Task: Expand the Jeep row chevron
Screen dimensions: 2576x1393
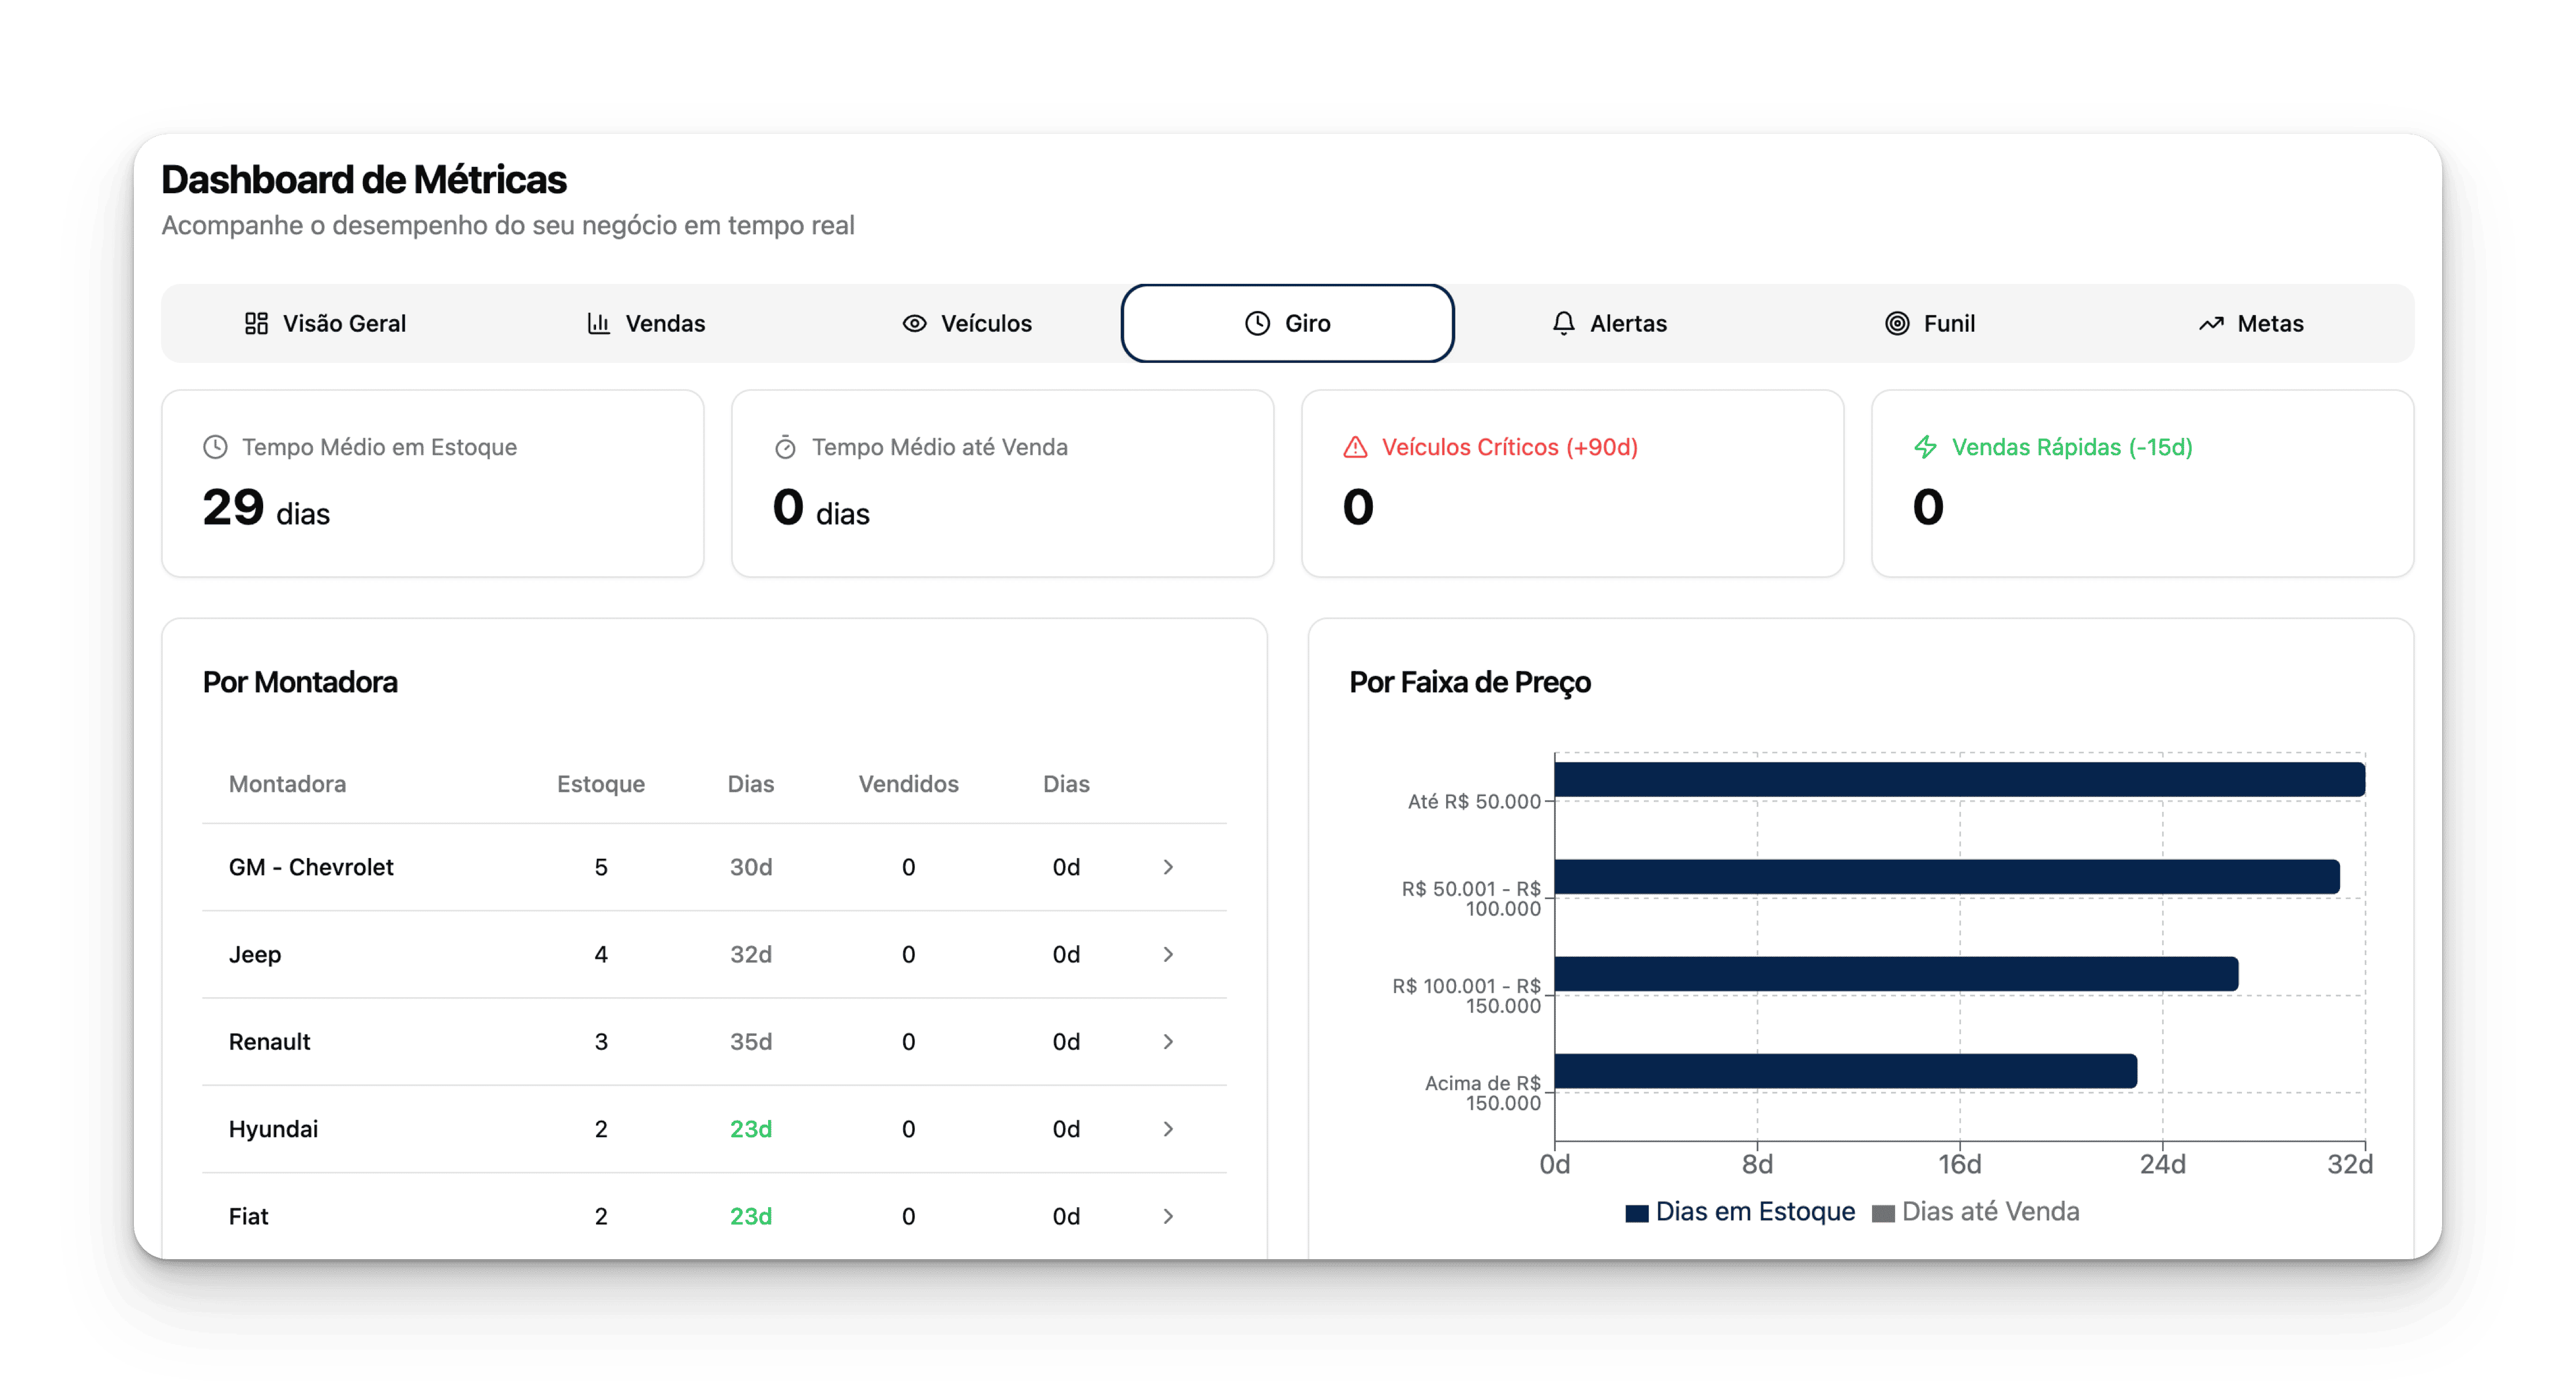Action: [1168, 954]
